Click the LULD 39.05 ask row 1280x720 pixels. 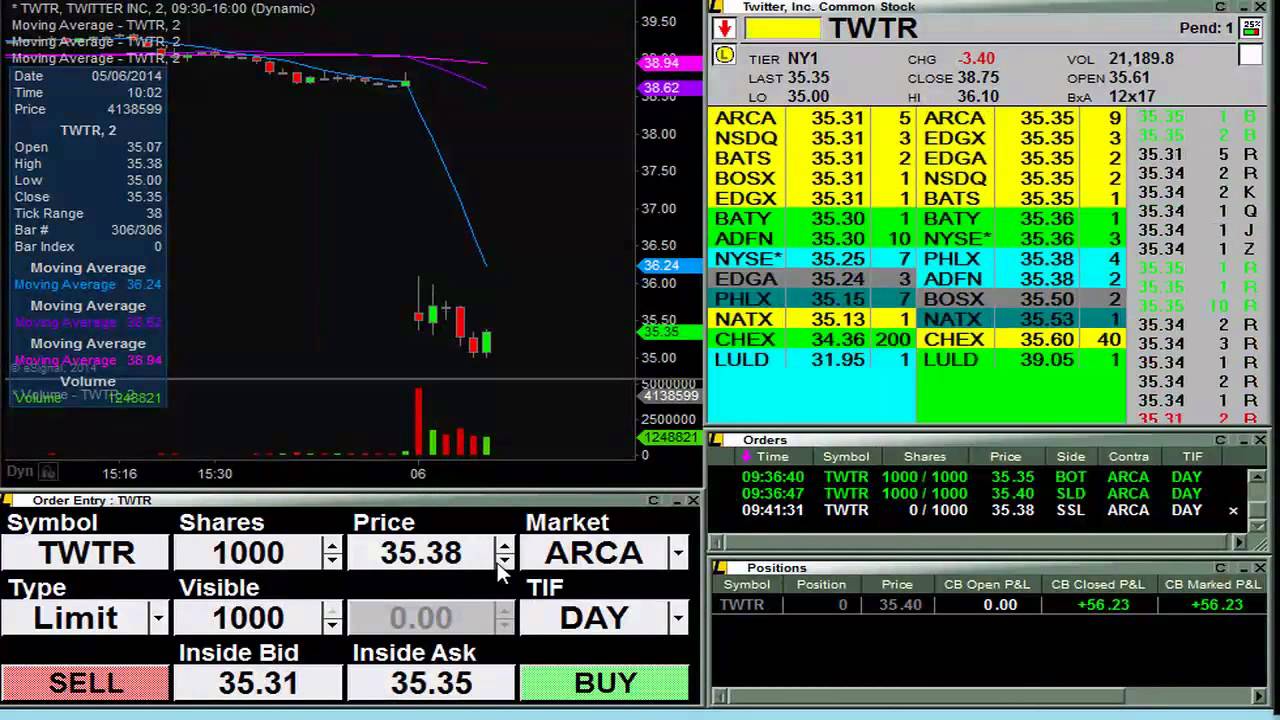coord(1021,360)
